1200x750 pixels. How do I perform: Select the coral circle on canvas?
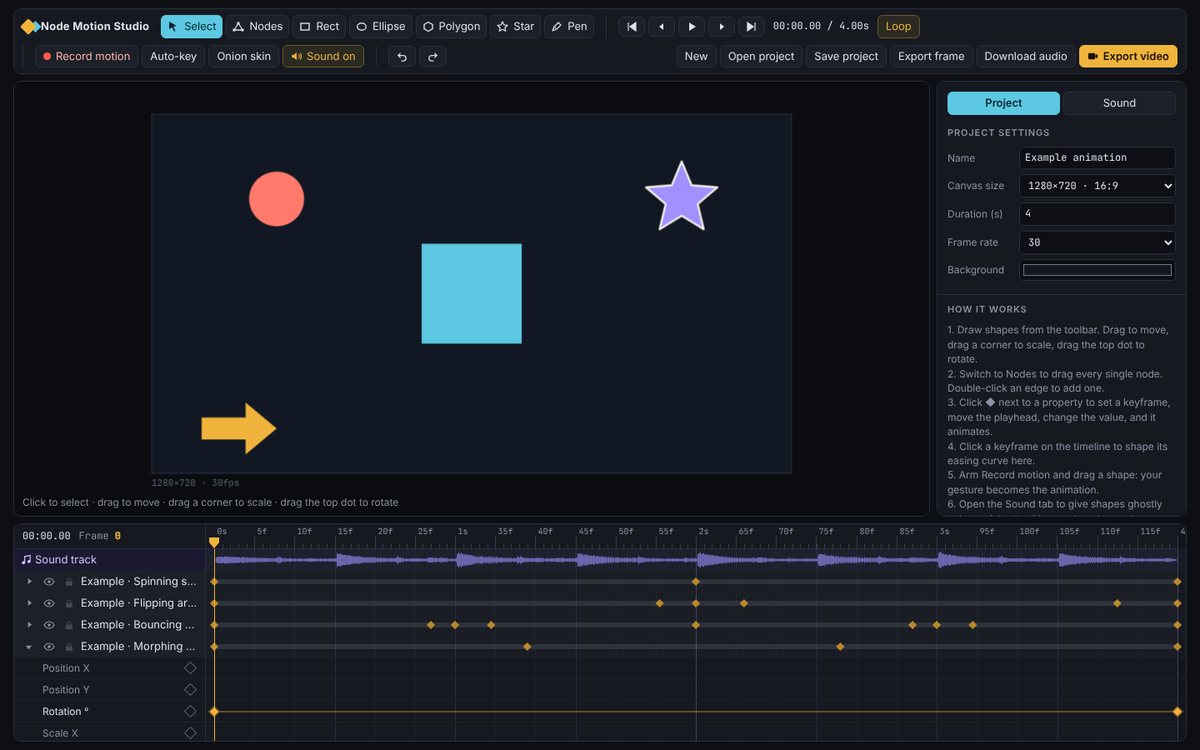[276, 199]
